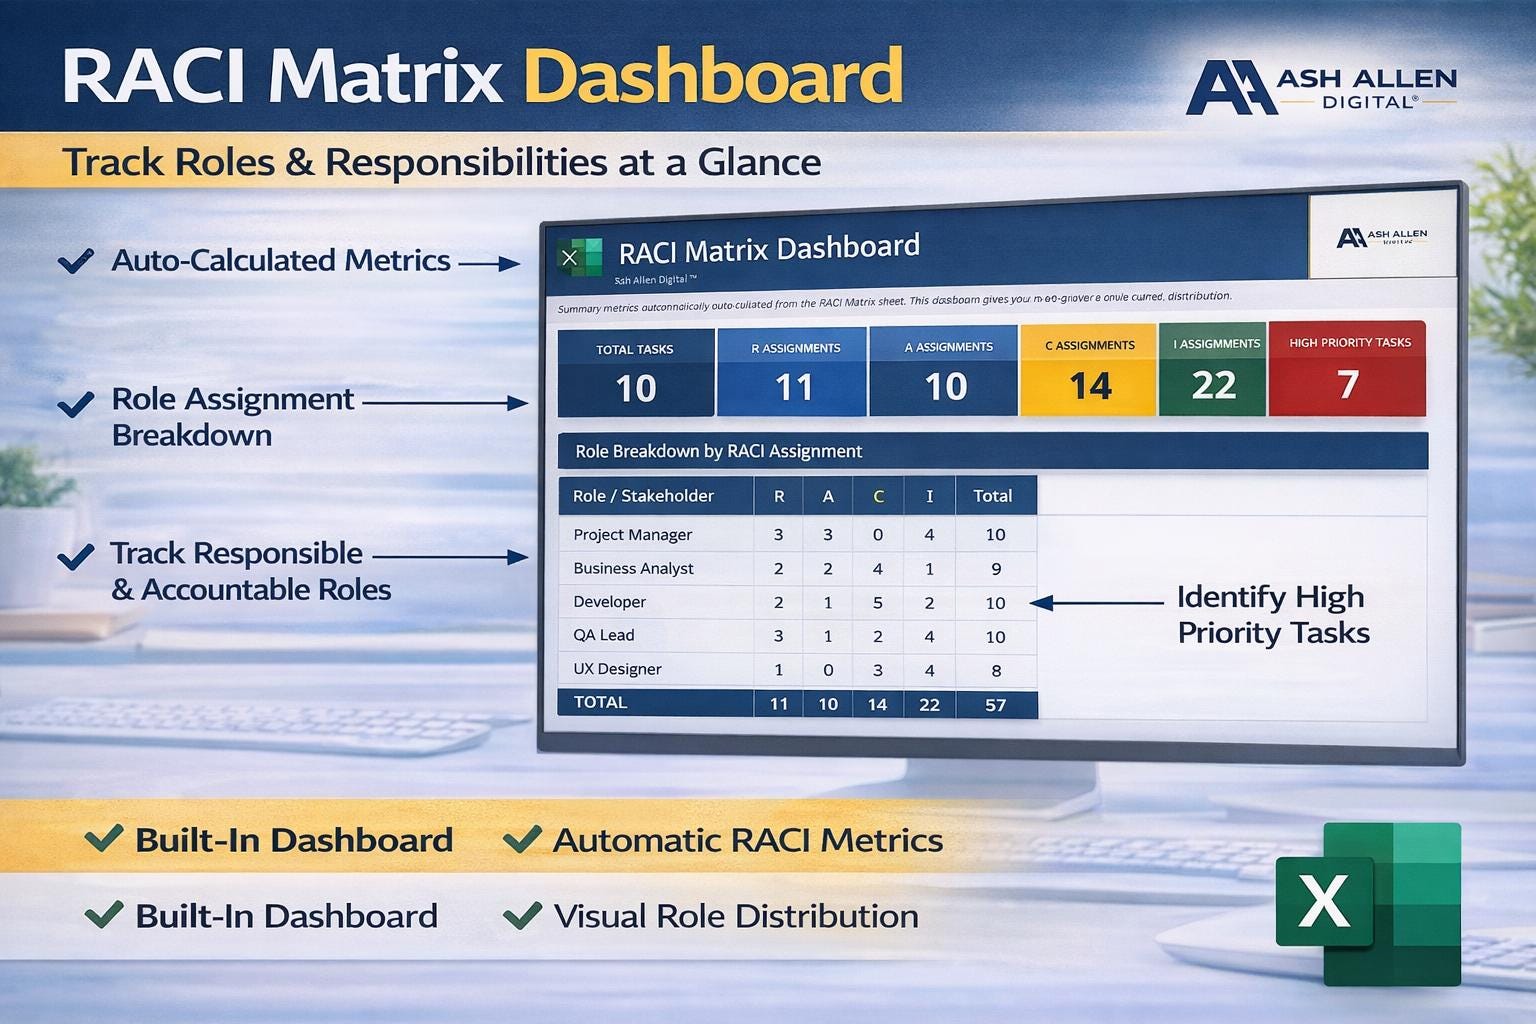Click the Track Responsible & Accountable Roles label

[x=250, y=571]
